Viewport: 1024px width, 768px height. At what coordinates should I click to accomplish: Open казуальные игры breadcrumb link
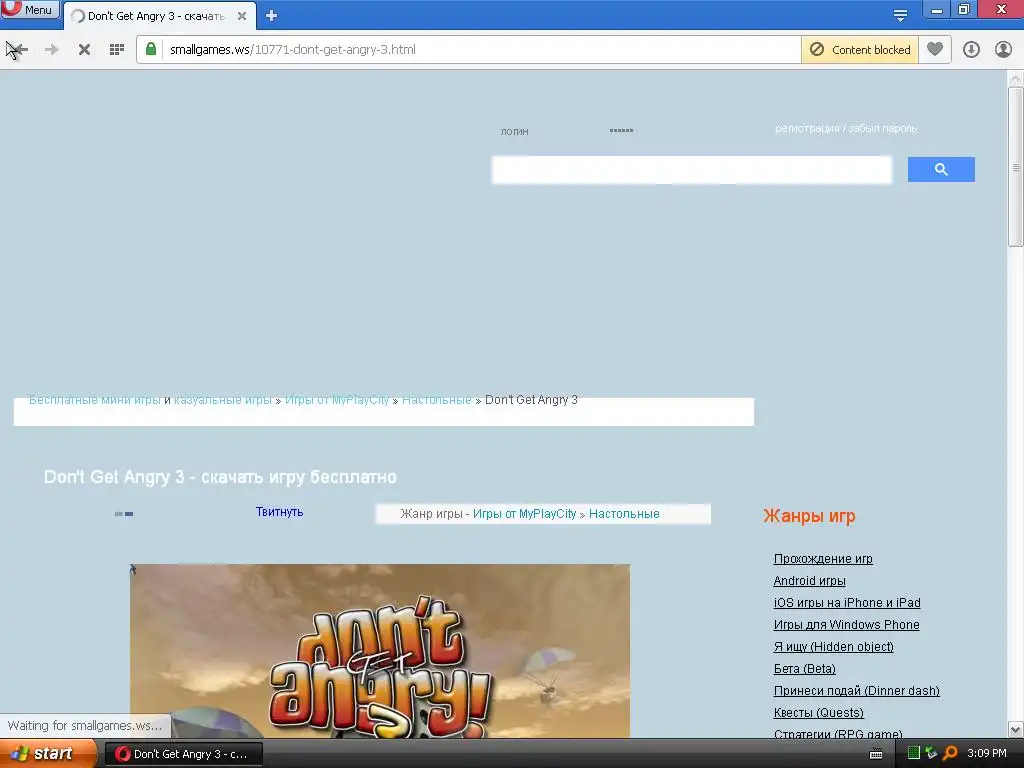pos(223,400)
